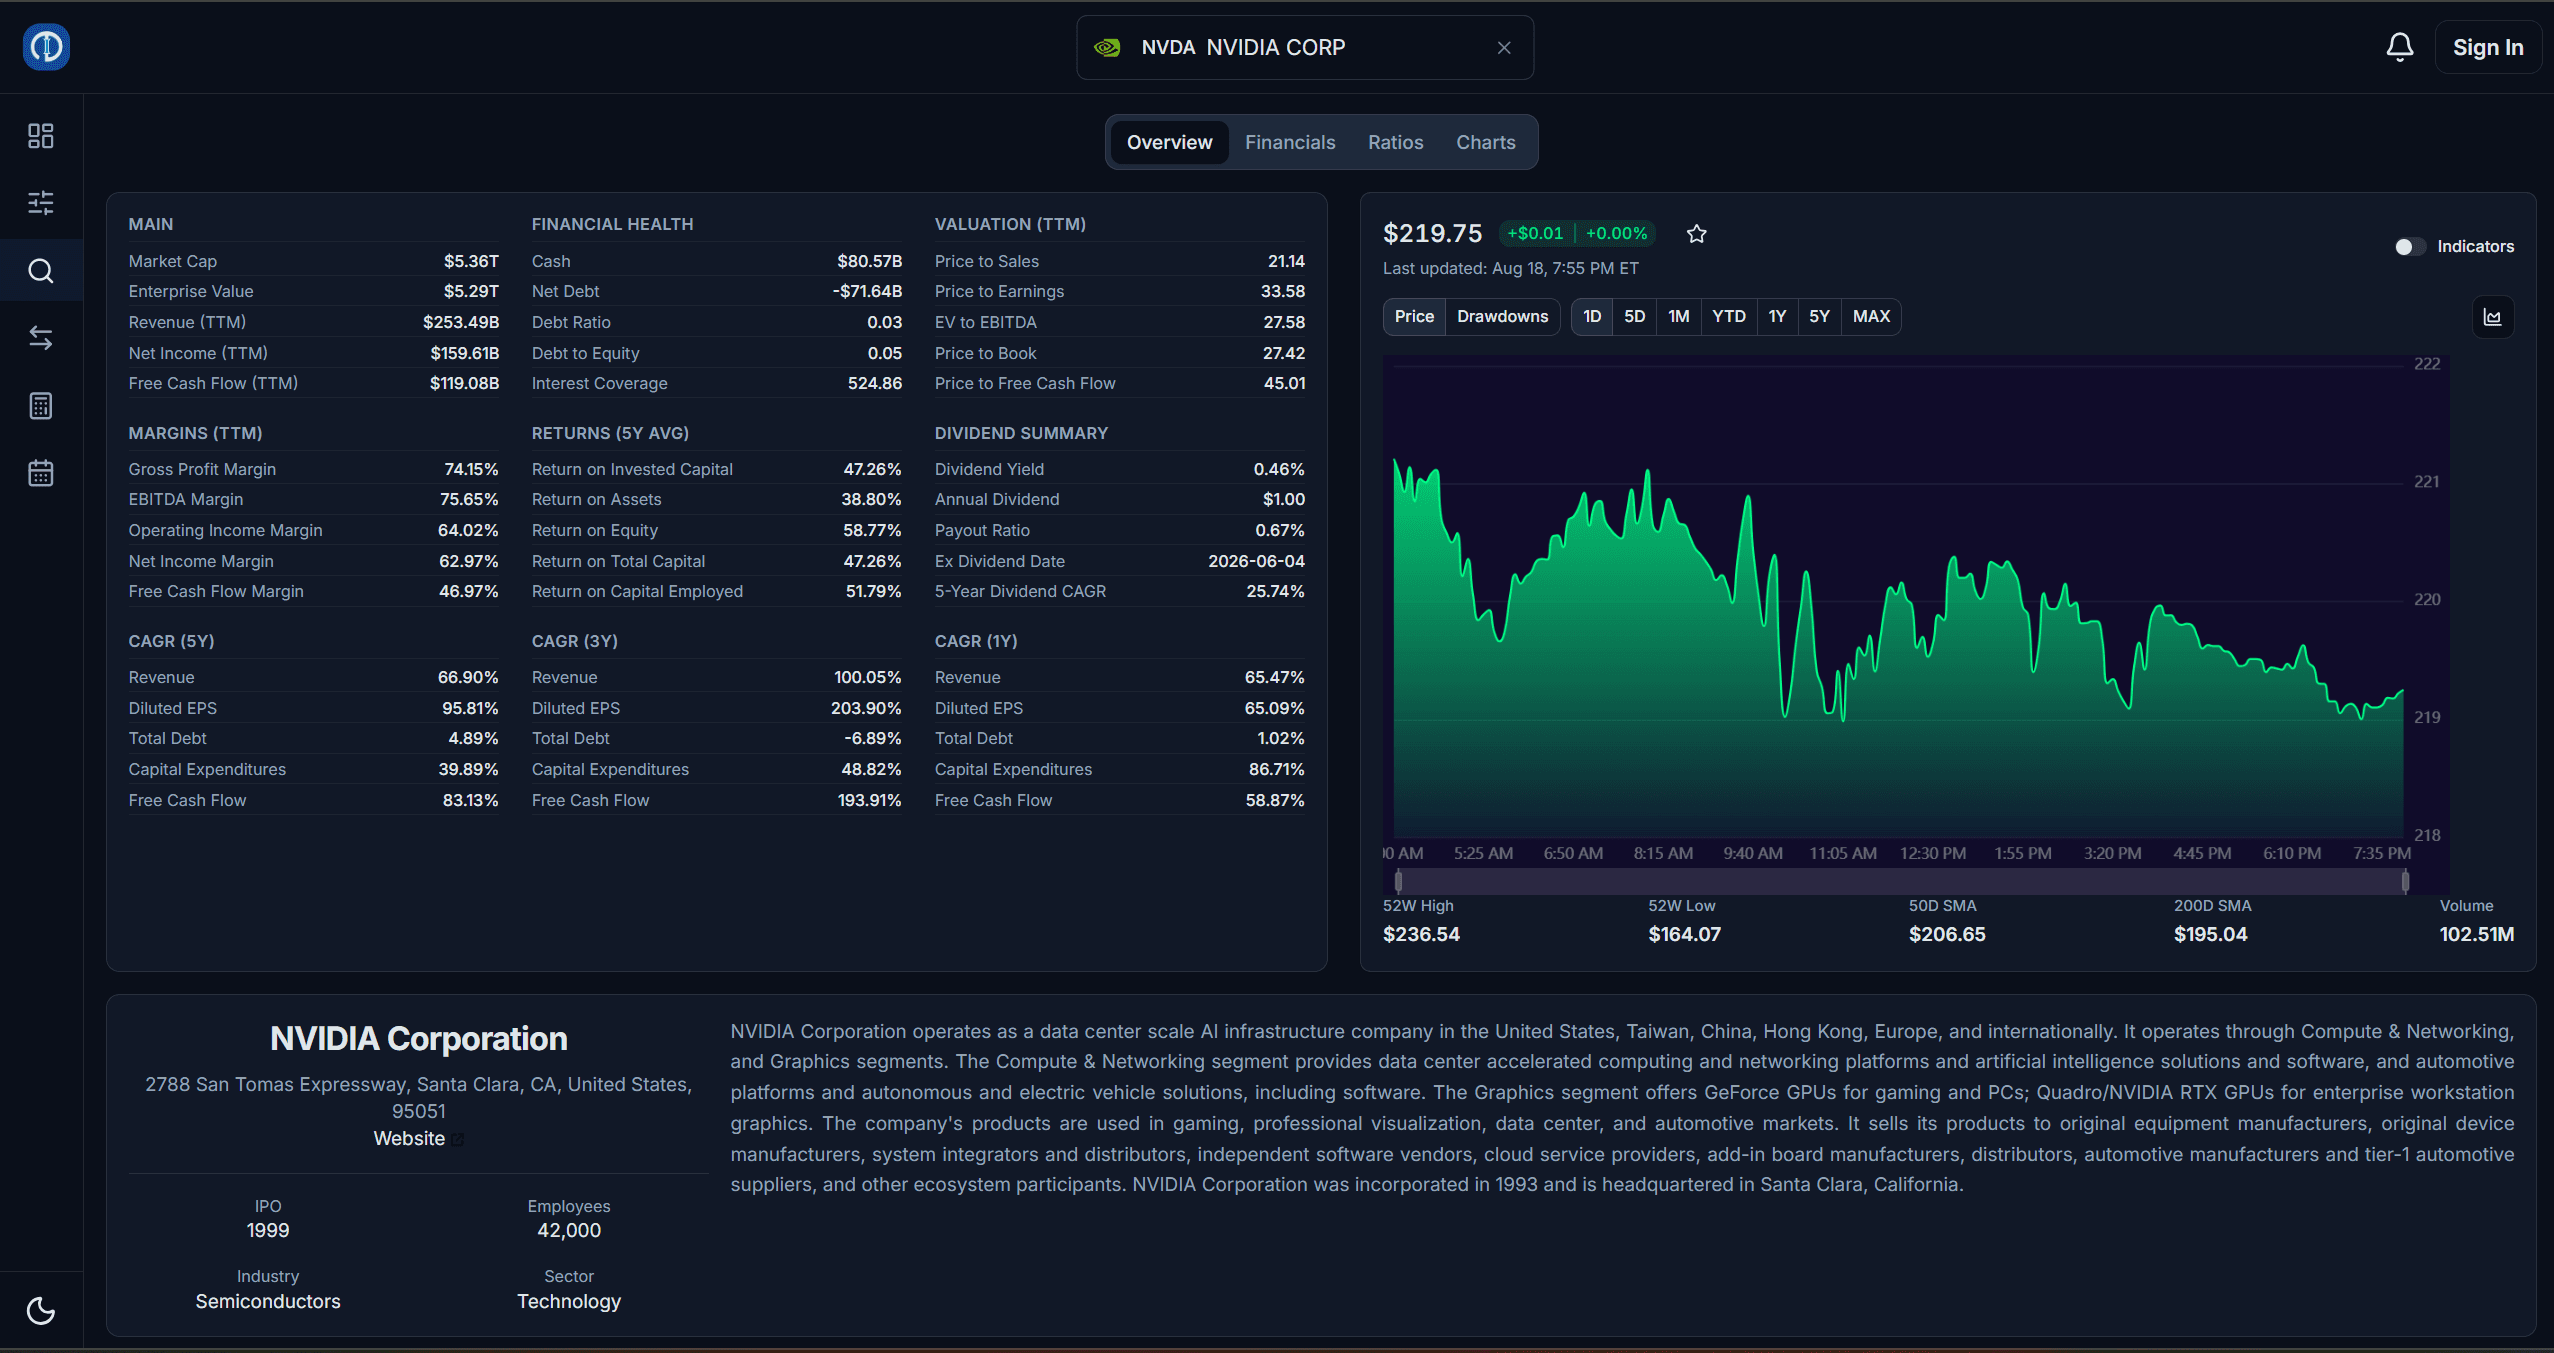Click the Interest Coverage value 524.86
The image size is (2554, 1353).
tap(875, 384)
